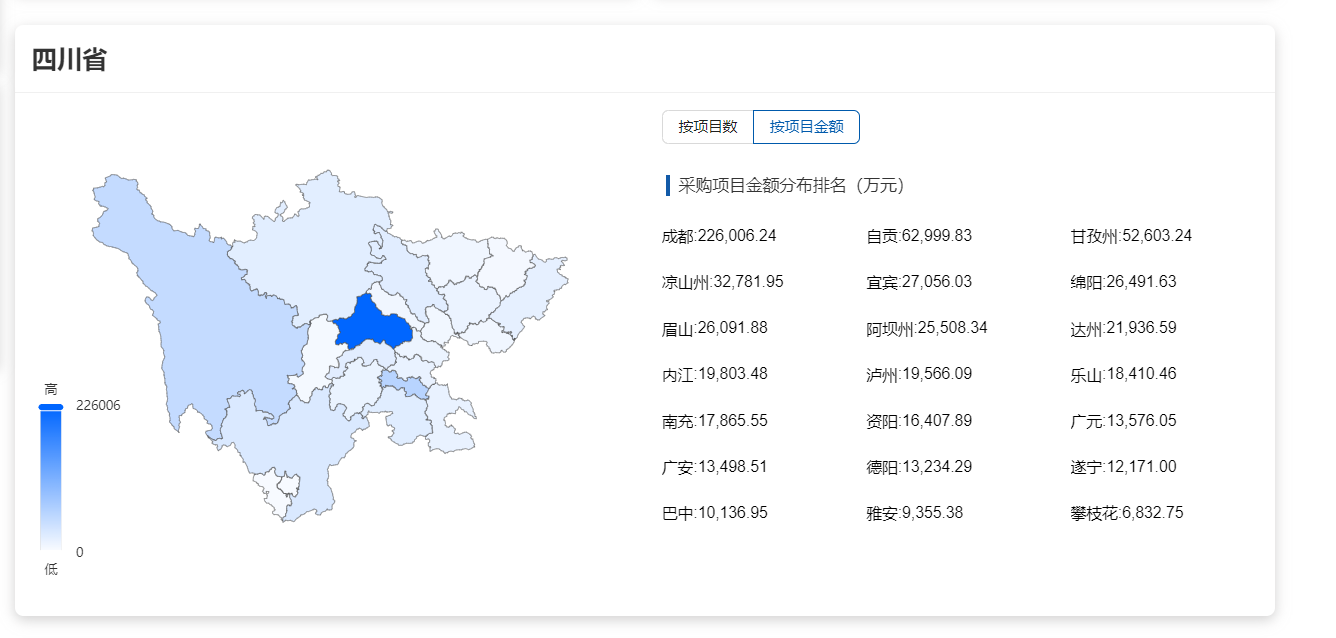Switch to the 按项目数 tab

tap(708, 127)
